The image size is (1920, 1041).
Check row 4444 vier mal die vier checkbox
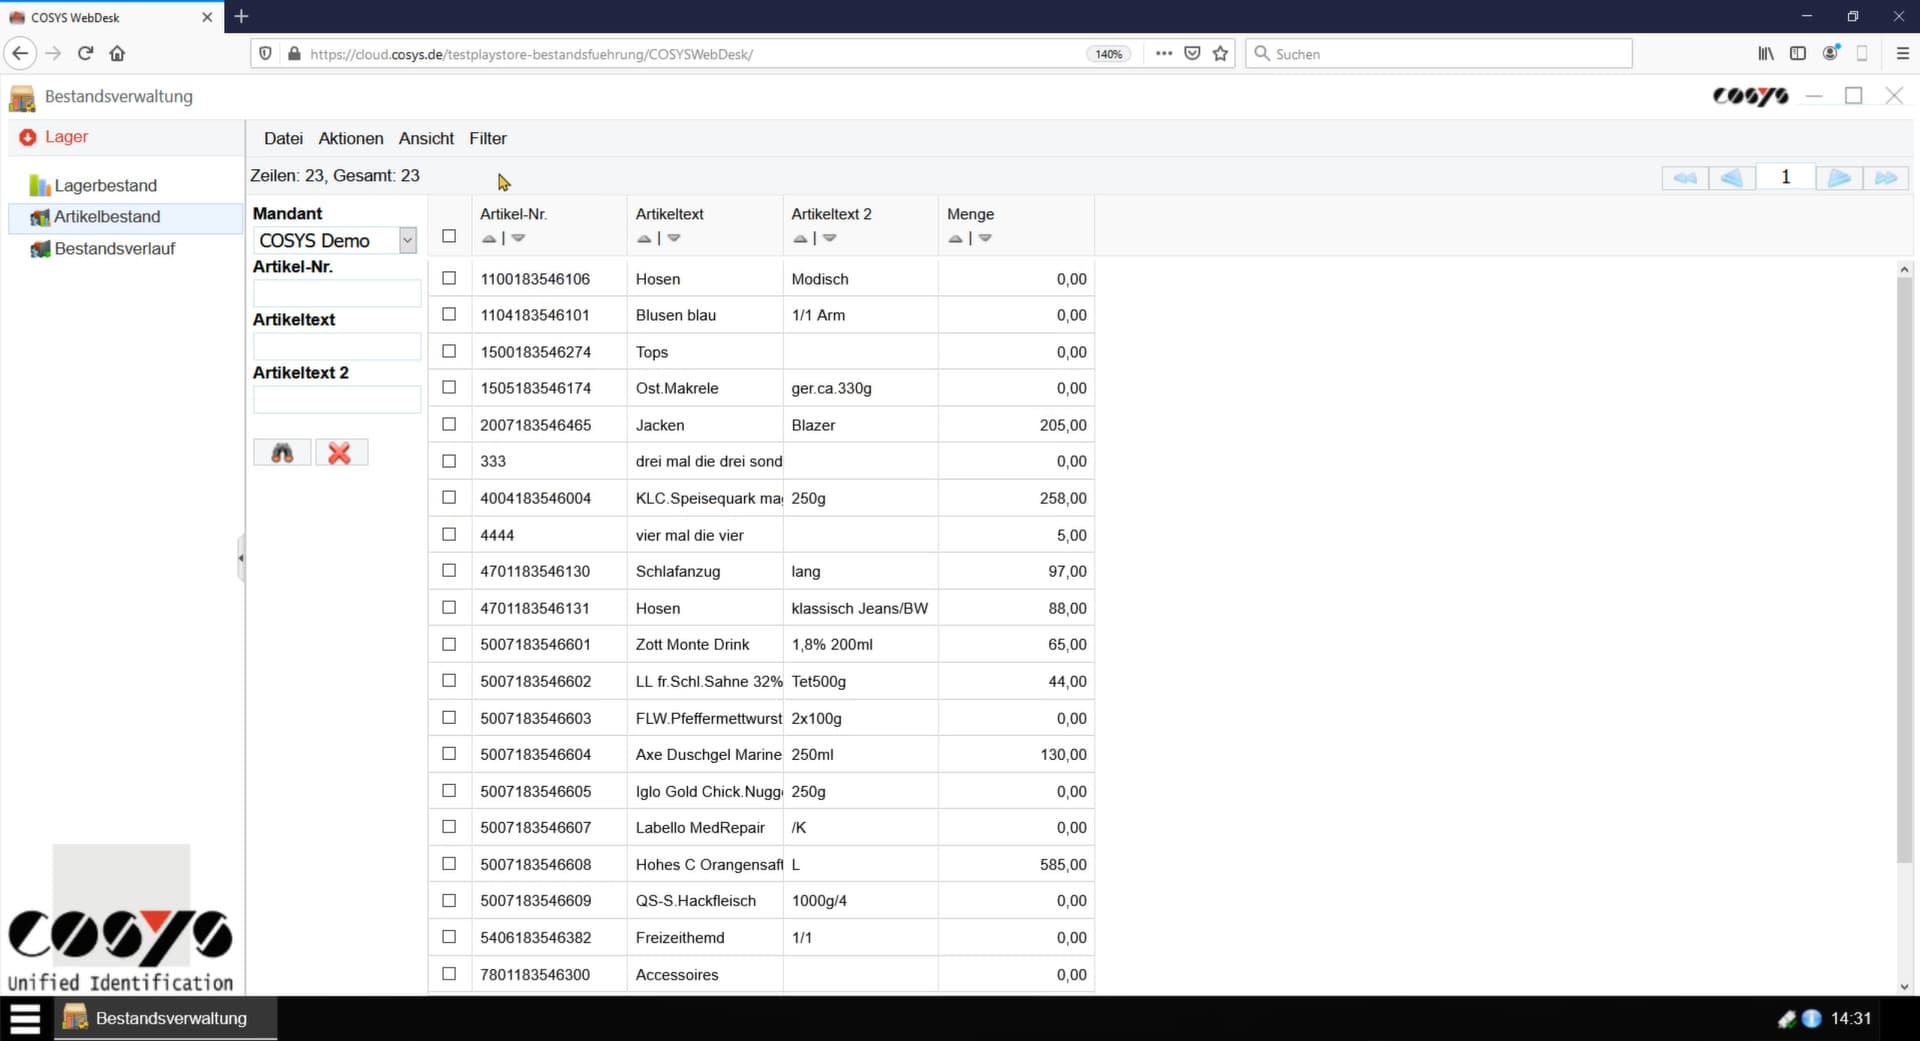449,534
